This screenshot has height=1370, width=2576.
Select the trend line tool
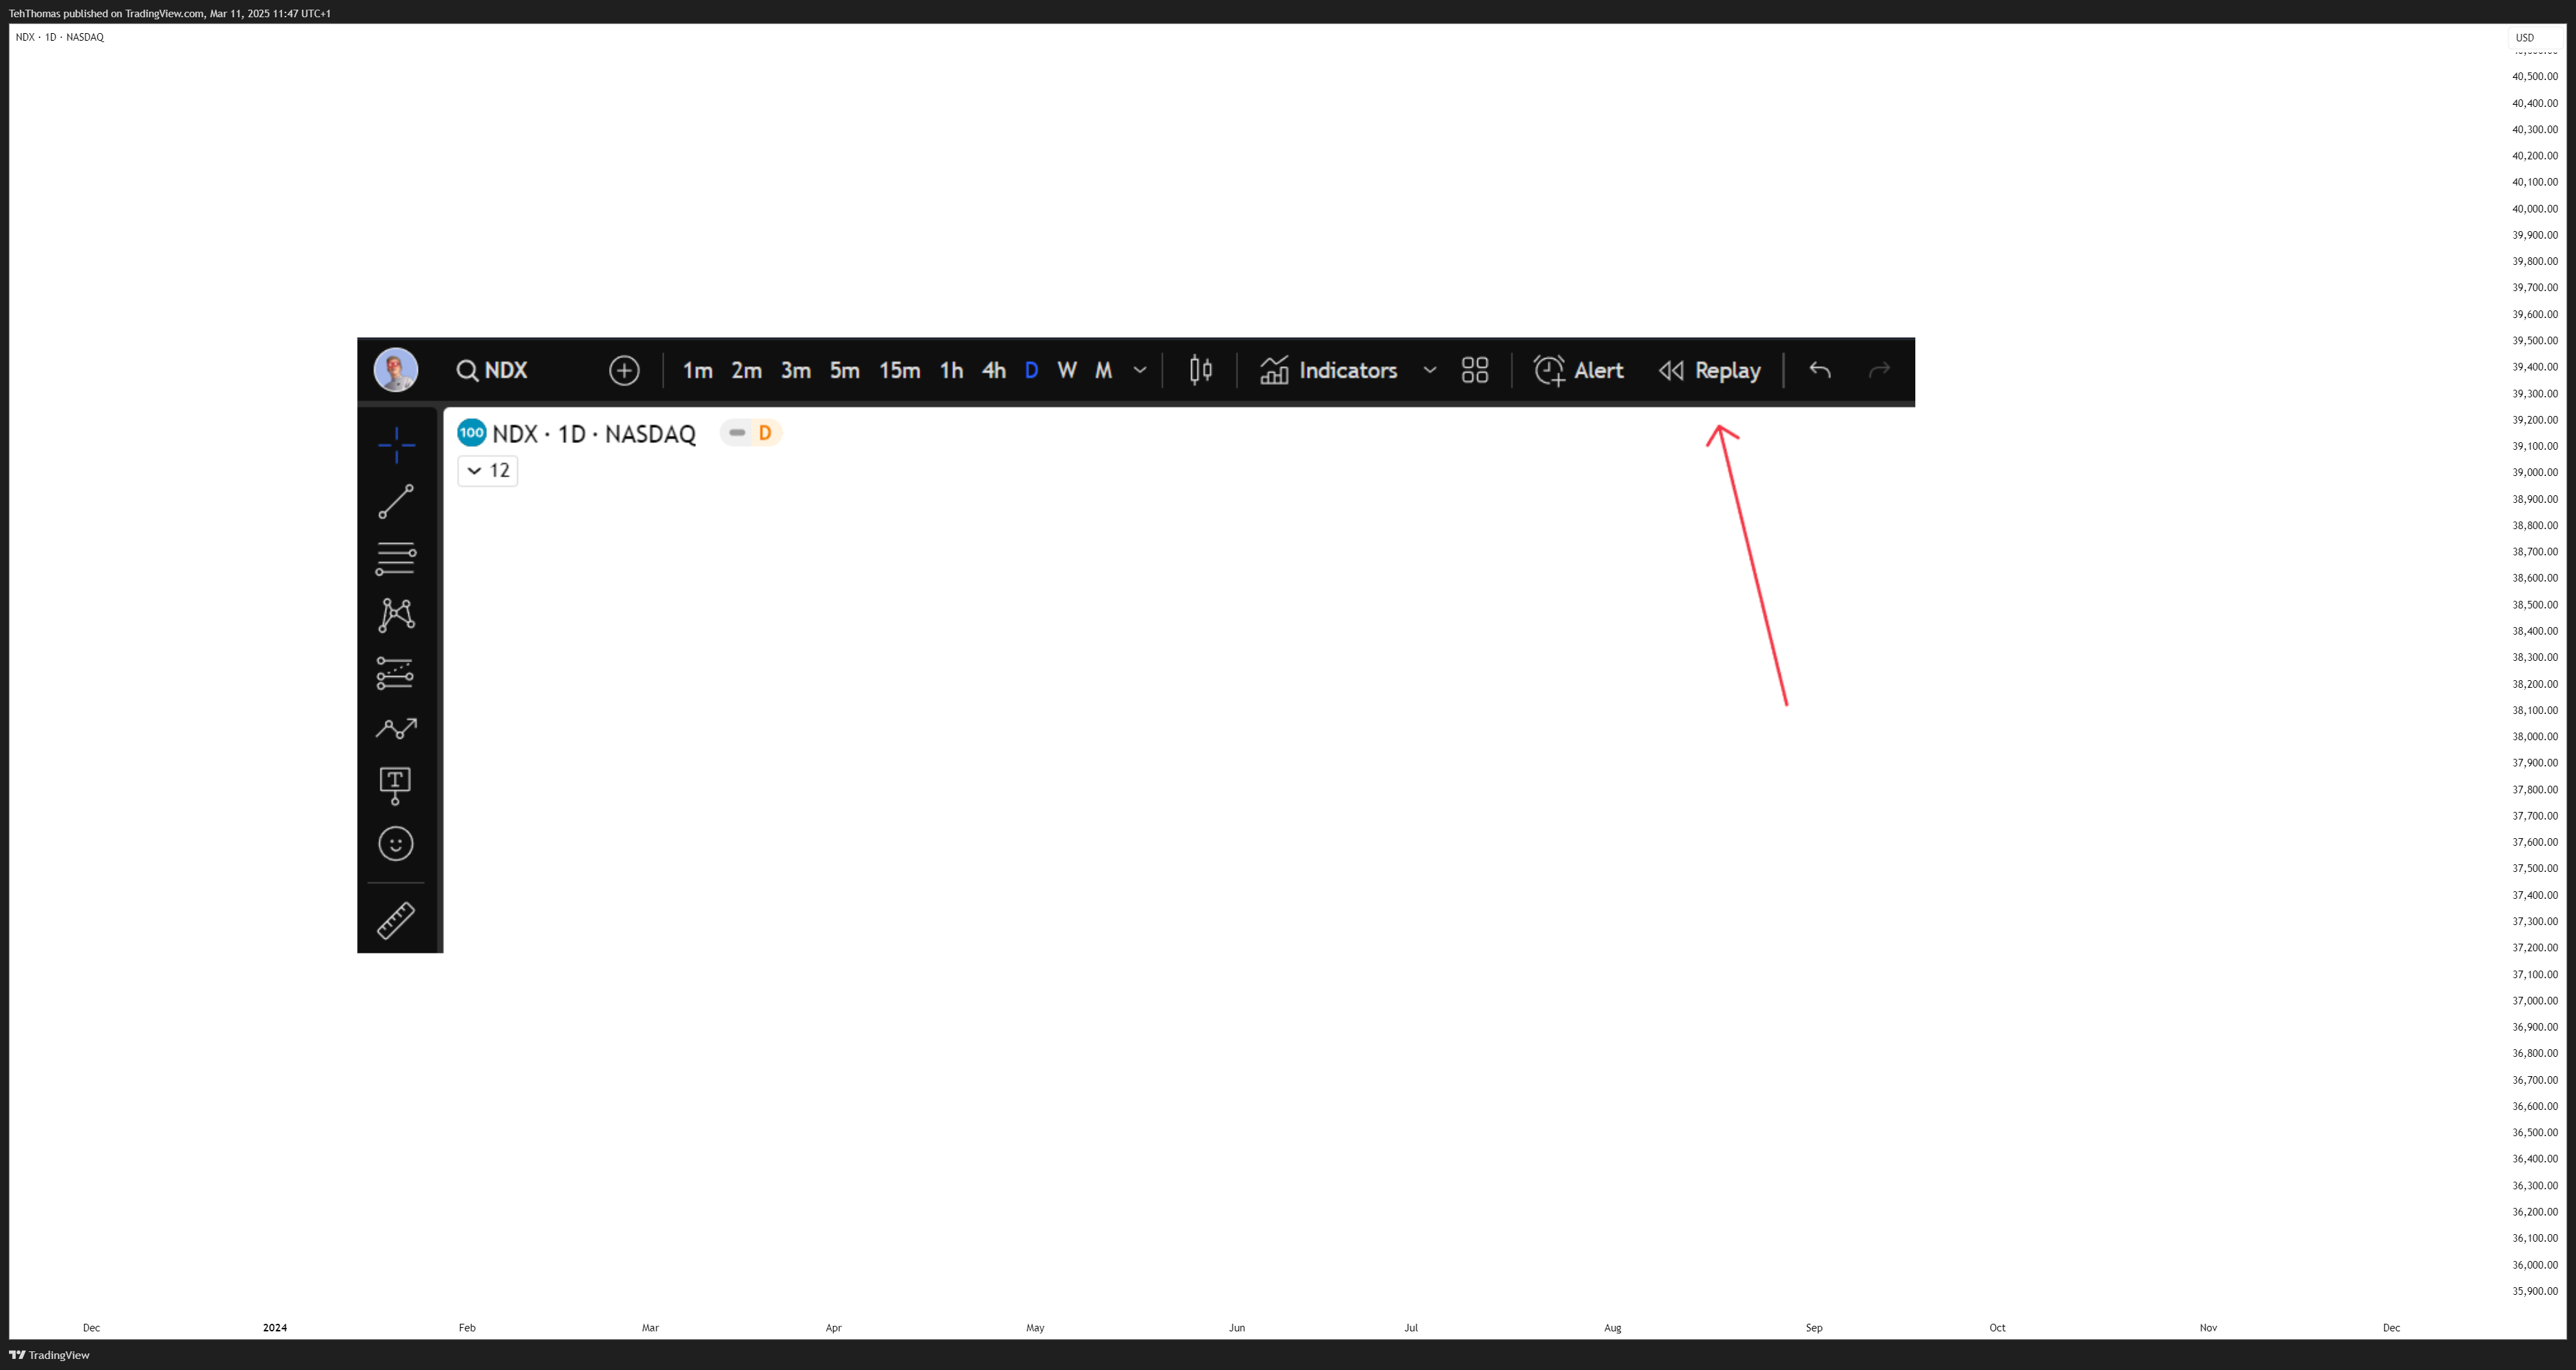(x=396, y=502)
